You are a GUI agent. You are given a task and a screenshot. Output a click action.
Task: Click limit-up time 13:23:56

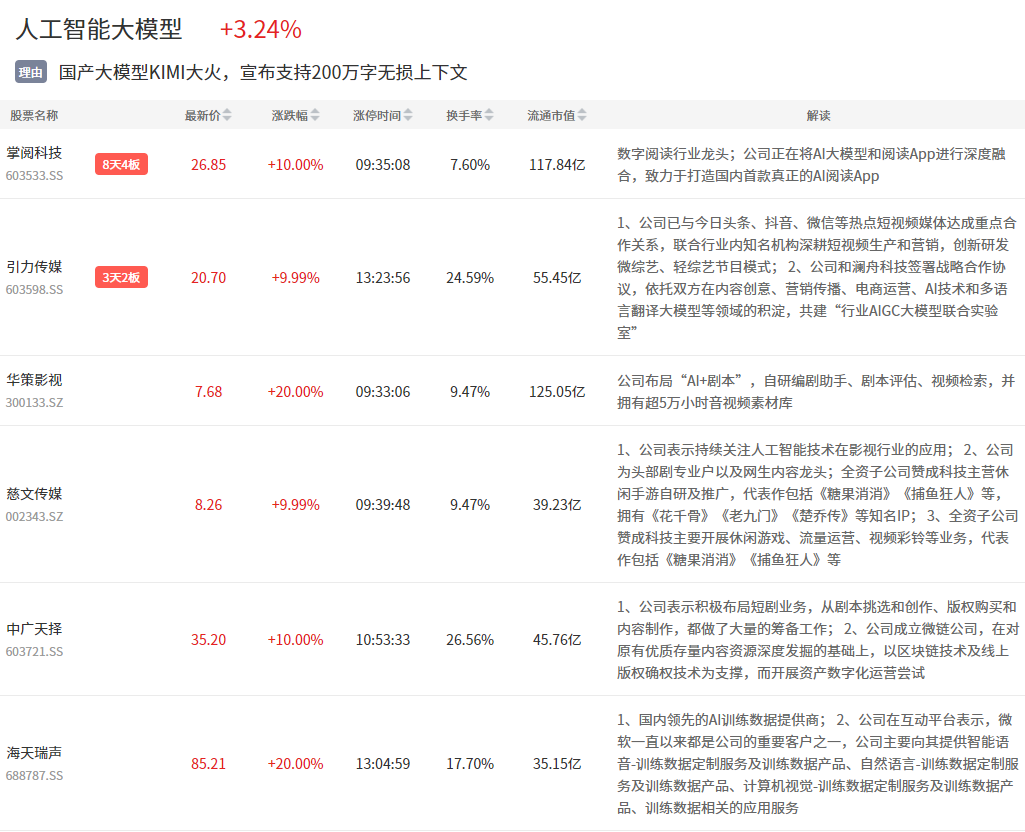point(383,278)
